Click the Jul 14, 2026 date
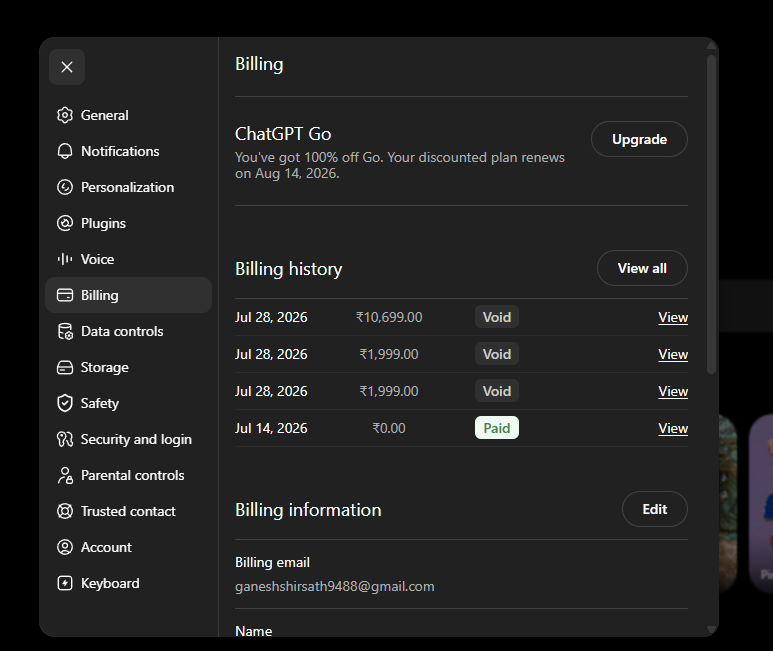773x651 pixels. 271,428
